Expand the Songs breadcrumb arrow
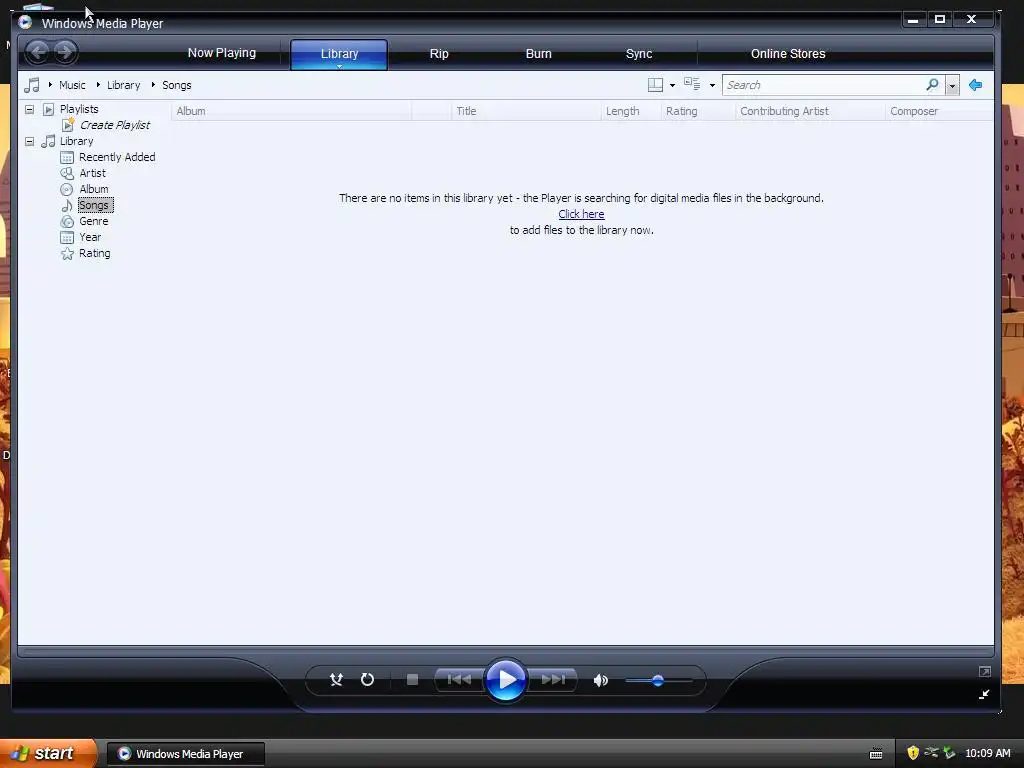 tap(153, 85)
